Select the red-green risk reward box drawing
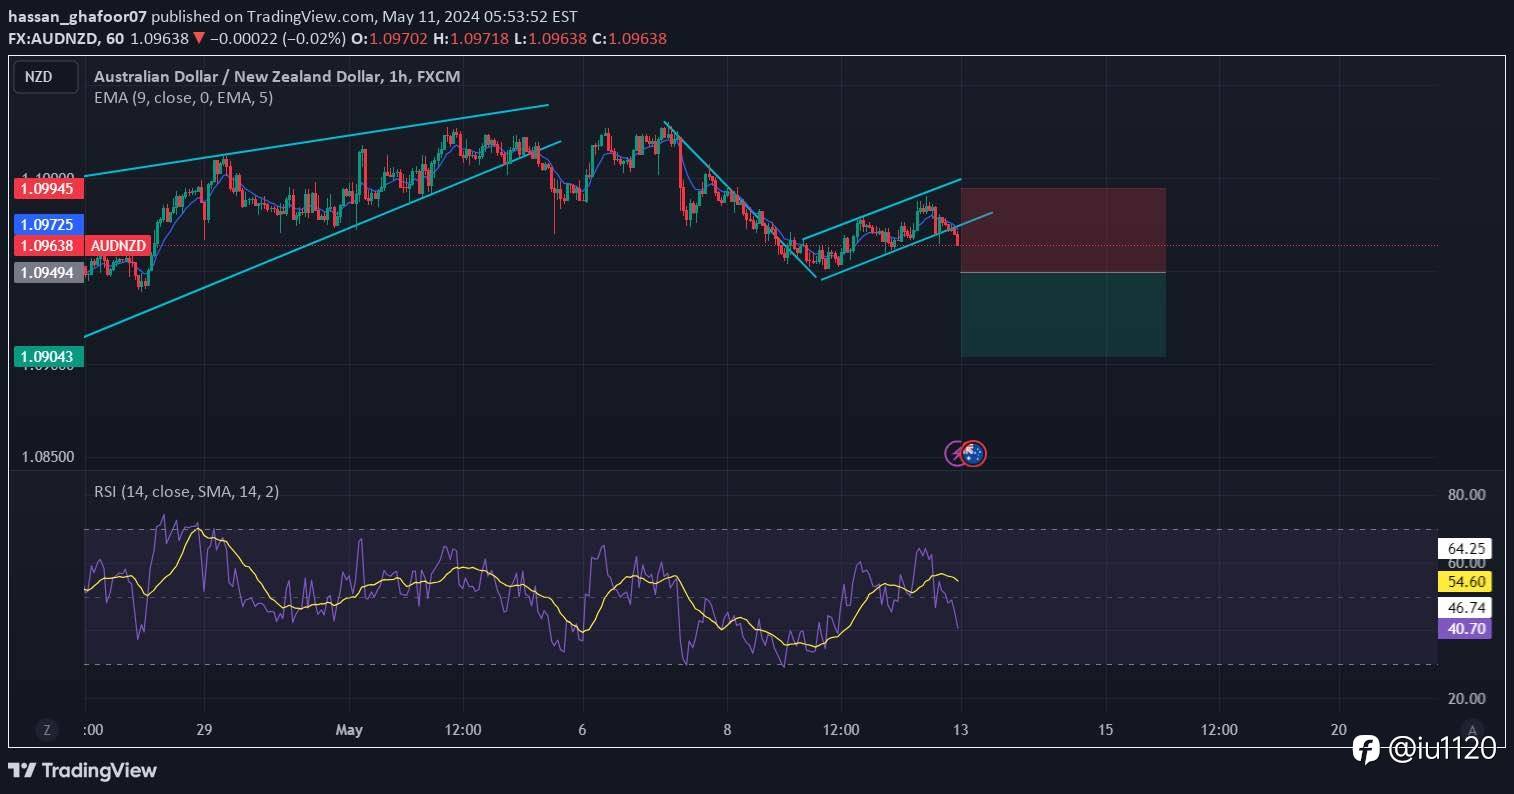The width and height of the screenshot is (1514, 794). (1063, 270)
